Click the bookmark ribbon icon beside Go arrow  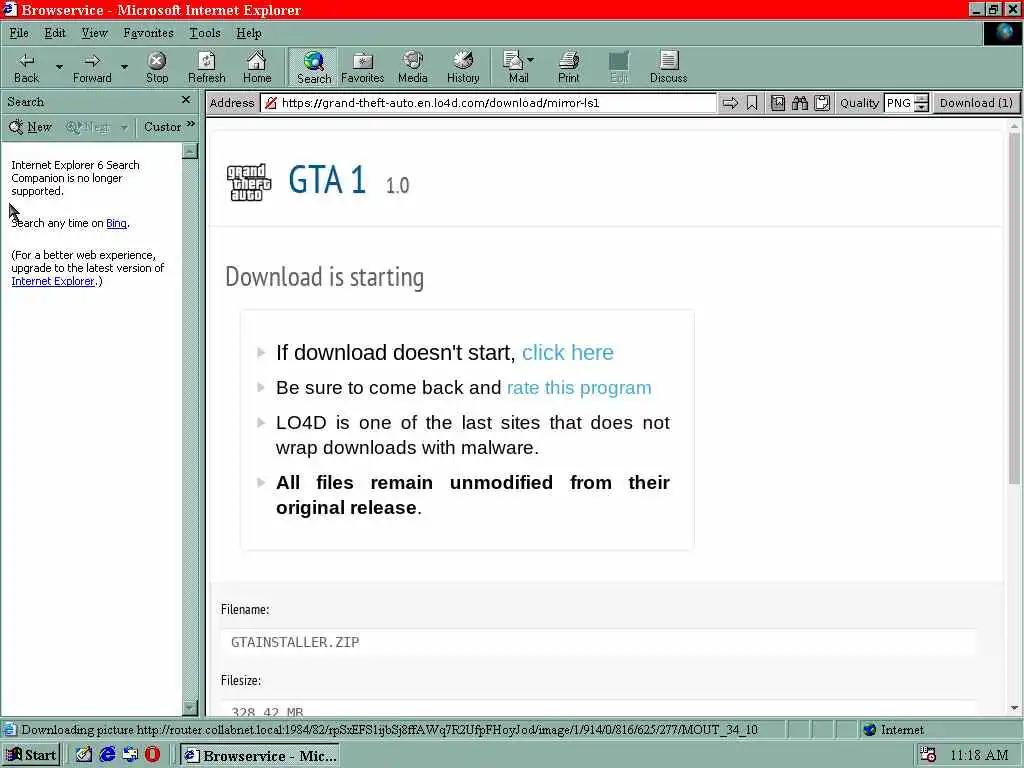click(x=752, y=103)
